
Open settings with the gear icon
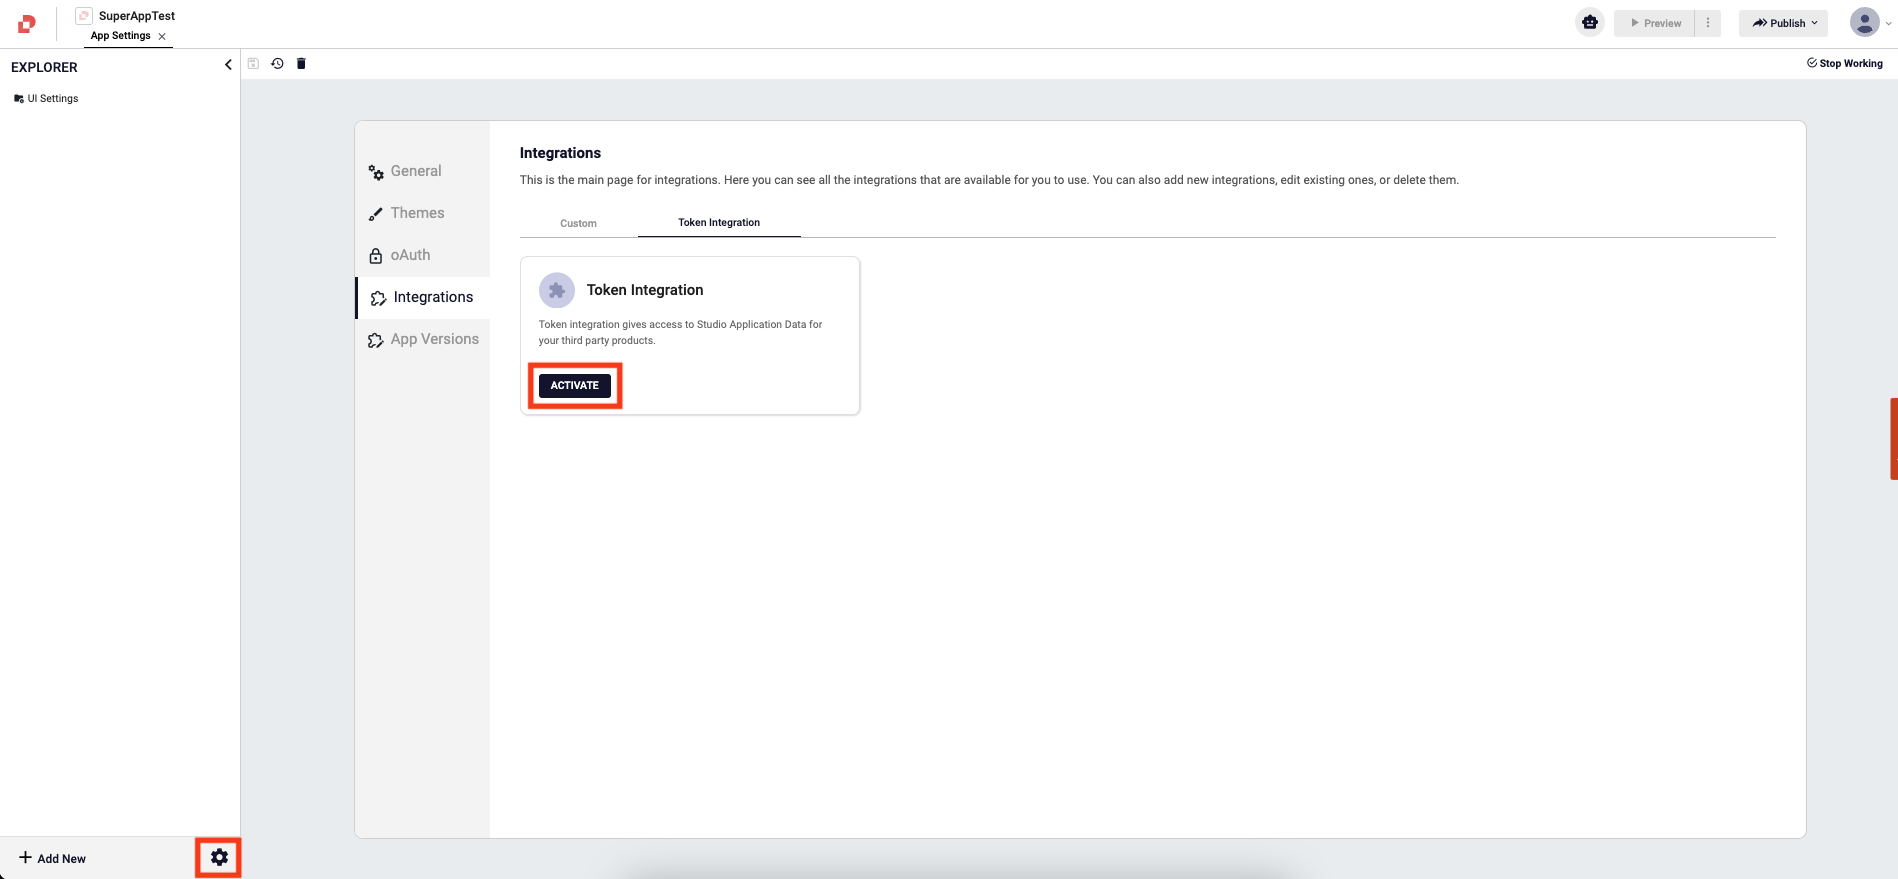pyautogui.click(x=219, y=857)
